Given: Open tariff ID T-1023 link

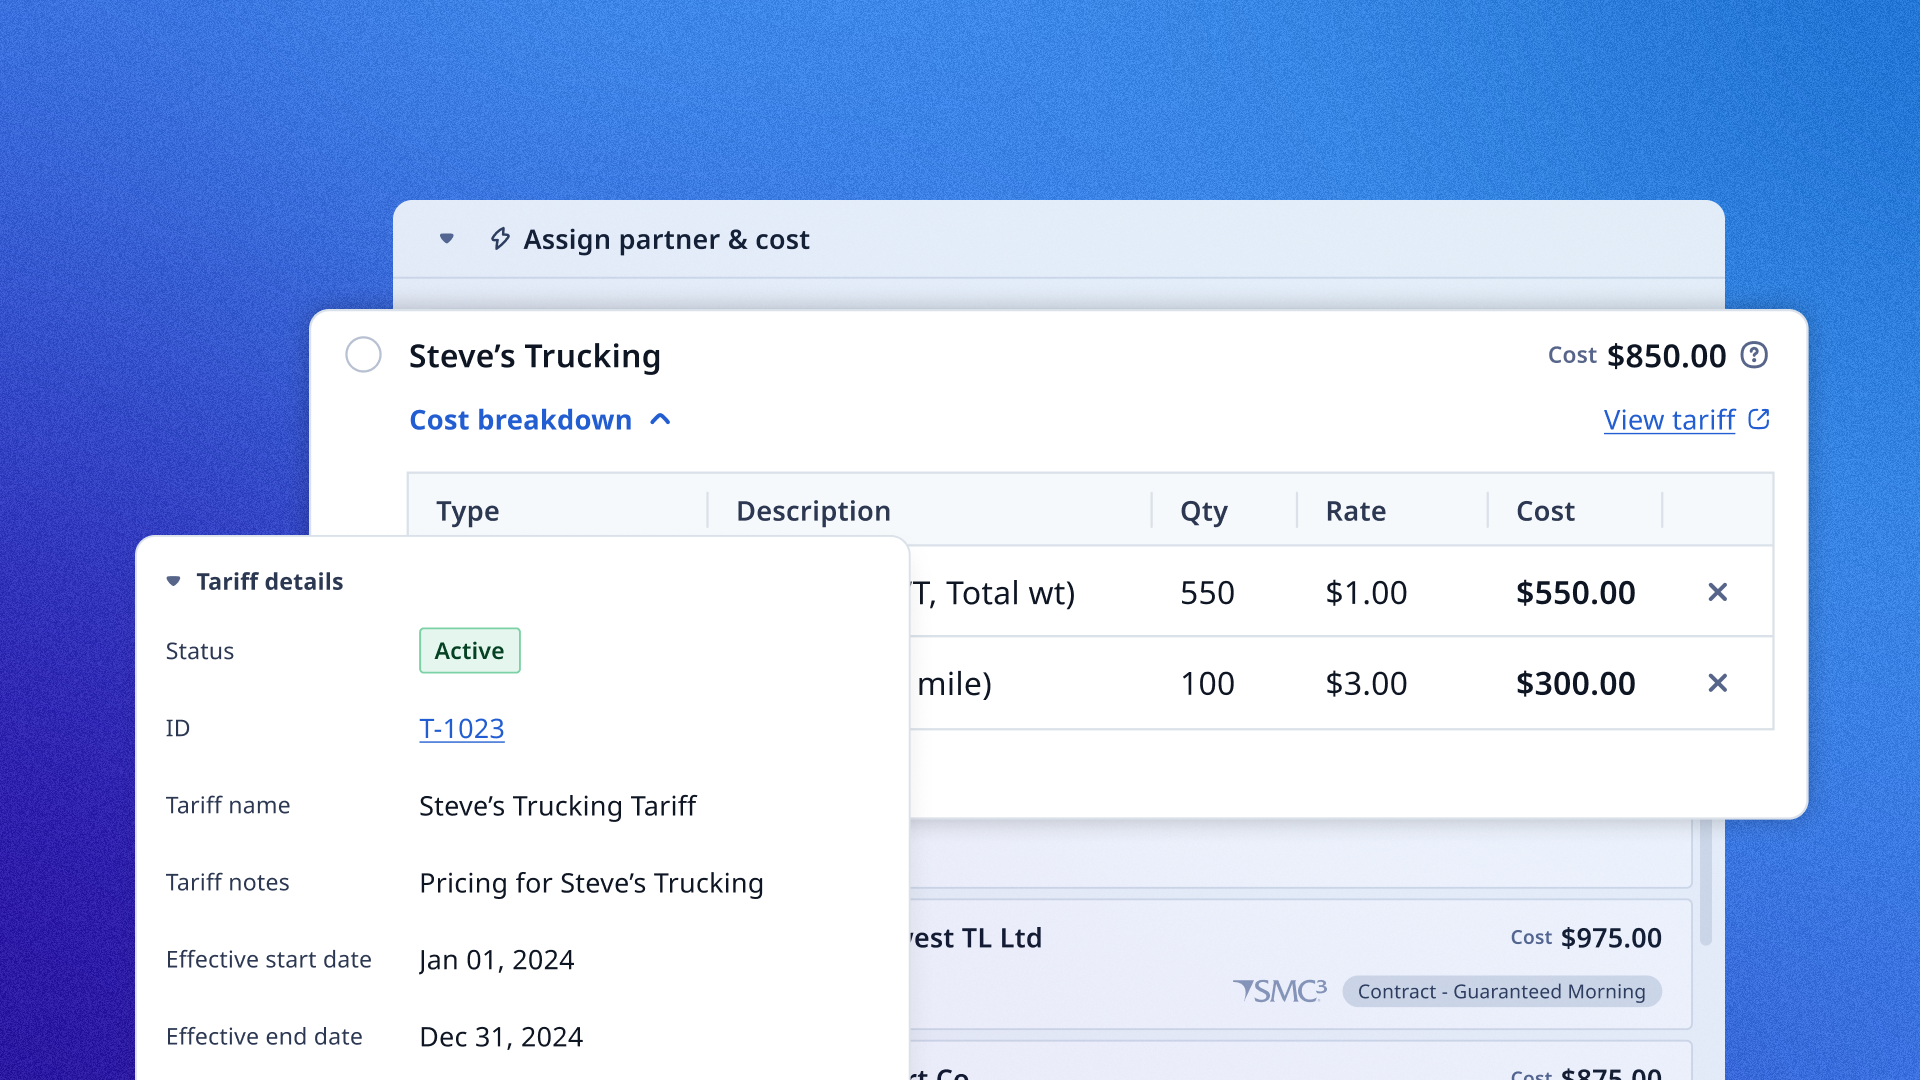Looking at the screenshot, I should pos(462,728).
